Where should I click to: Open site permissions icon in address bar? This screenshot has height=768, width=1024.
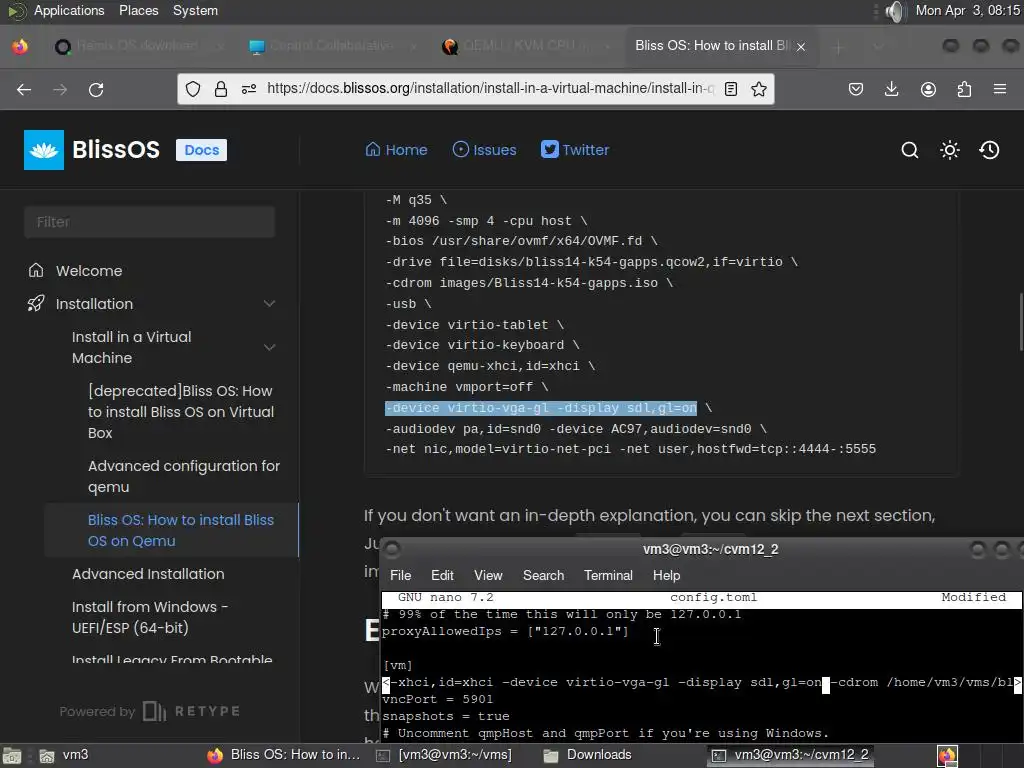[249, 89]
